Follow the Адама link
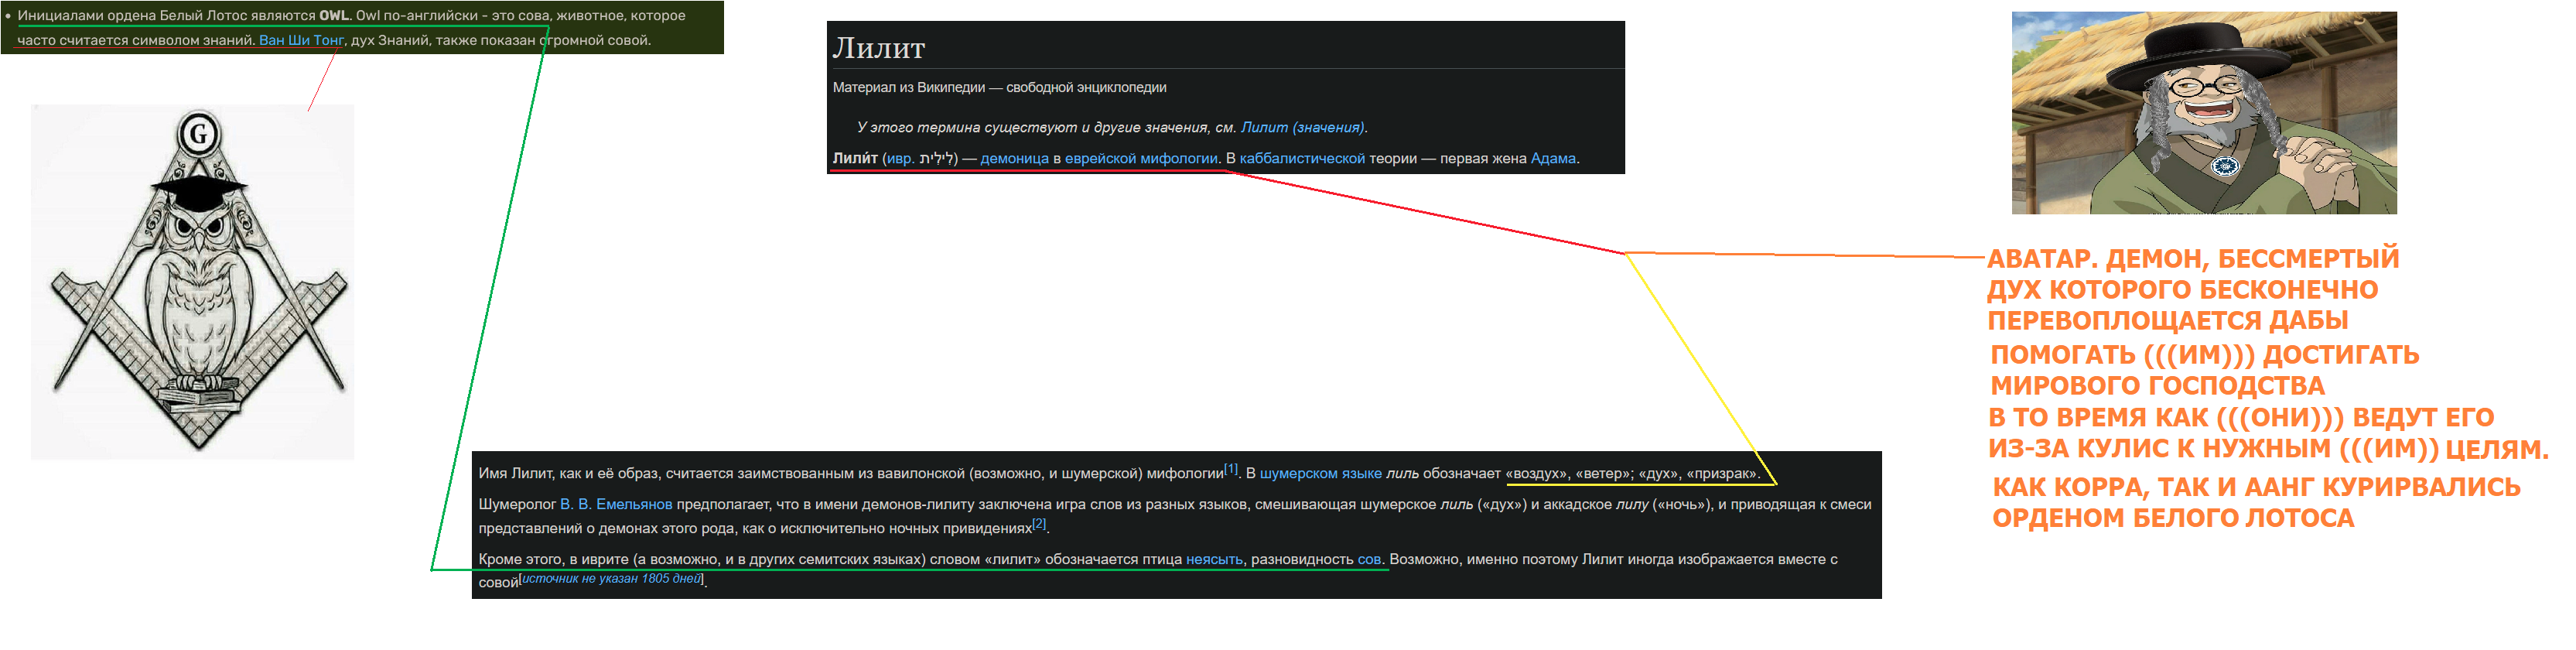The width and height of the screenshot is (2576, 650). [x=1553, y=158]
